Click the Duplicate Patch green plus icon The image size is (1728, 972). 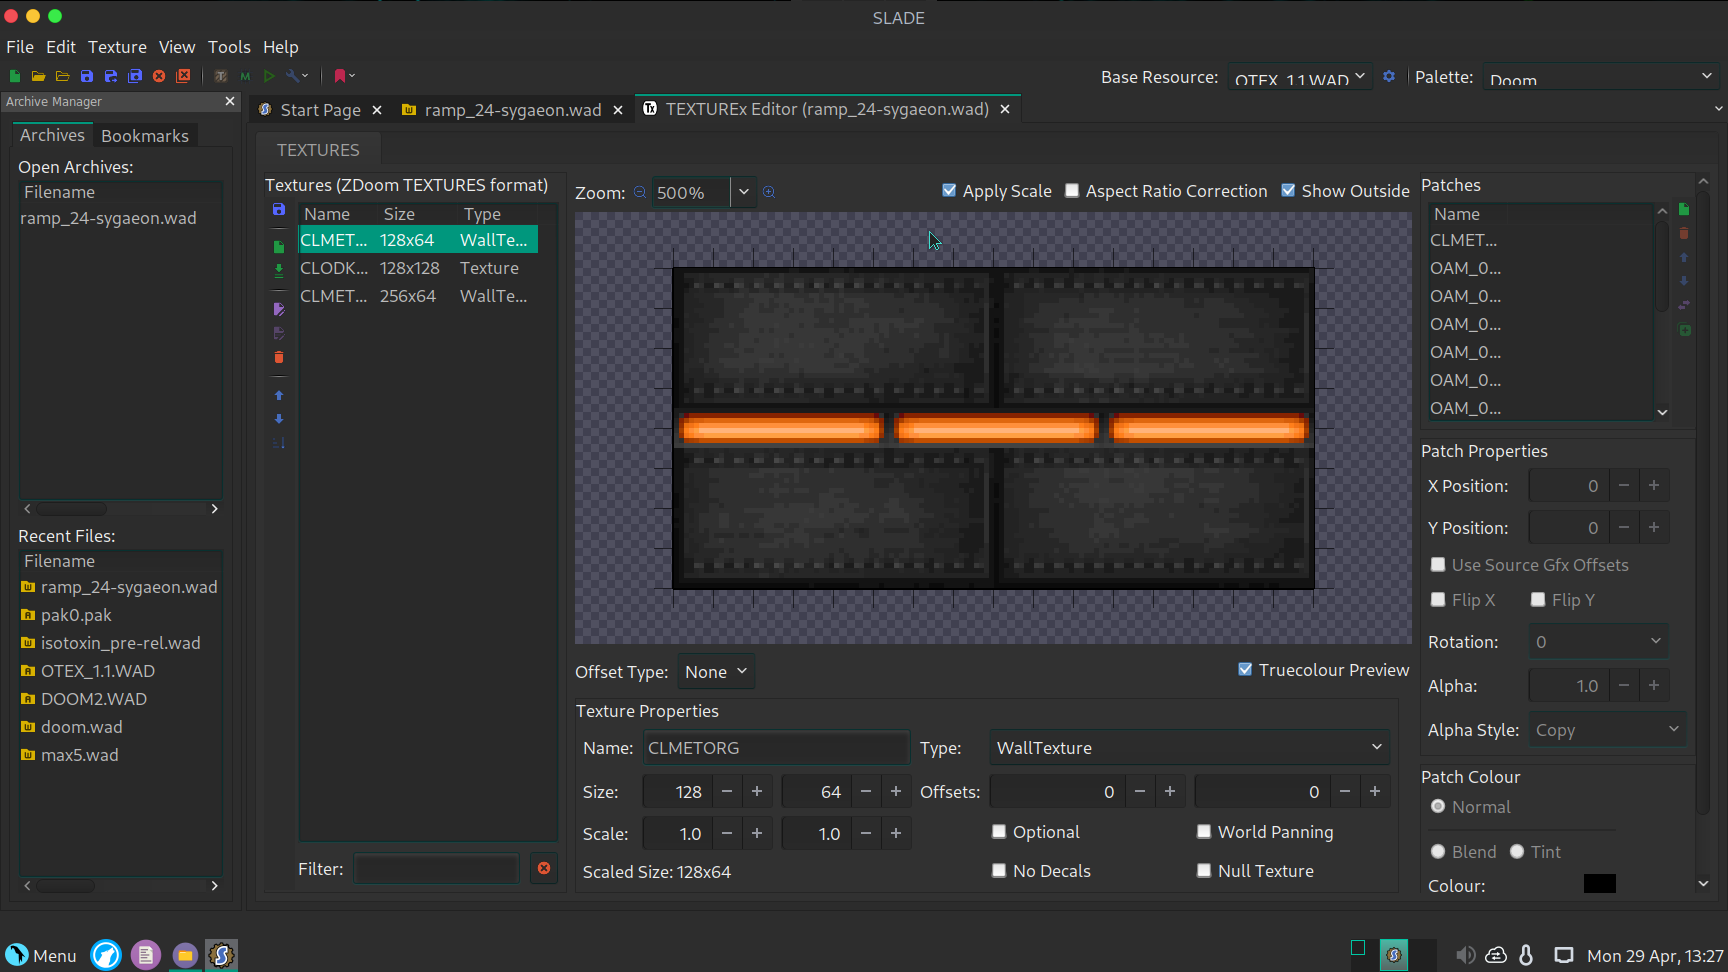coord(1684,330)
